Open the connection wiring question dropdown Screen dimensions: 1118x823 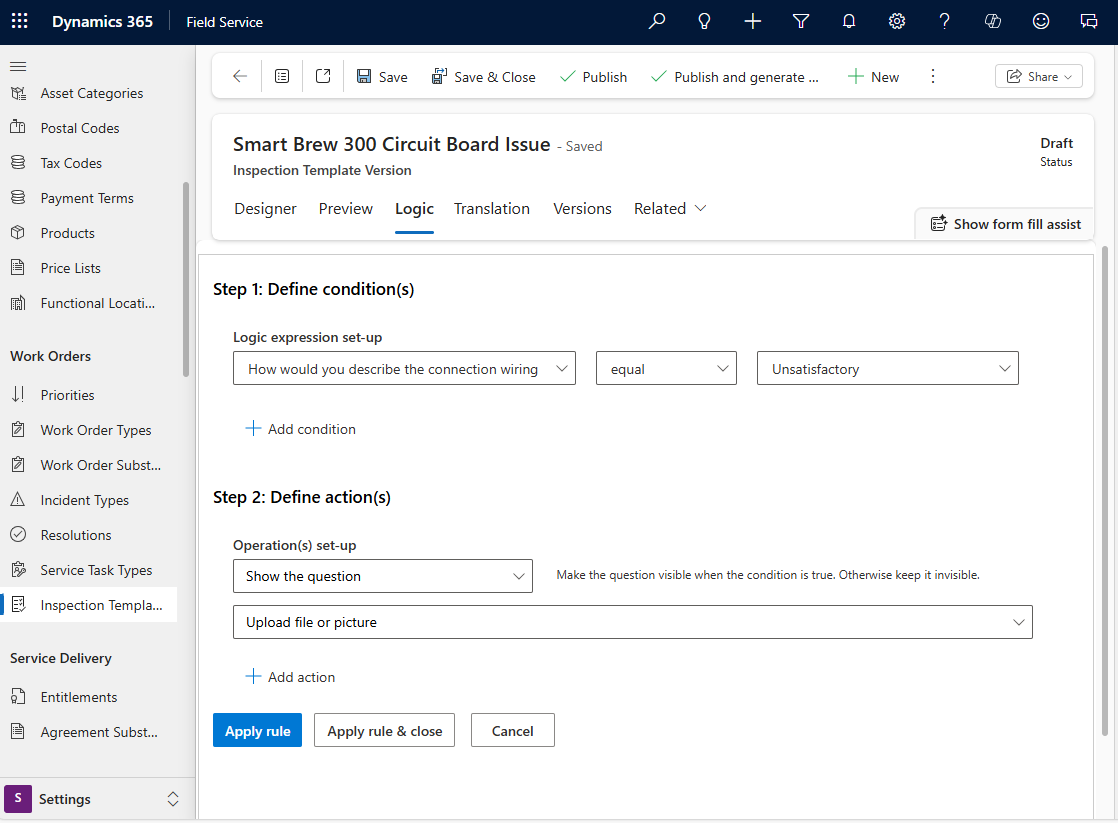(x=404, y=368)
